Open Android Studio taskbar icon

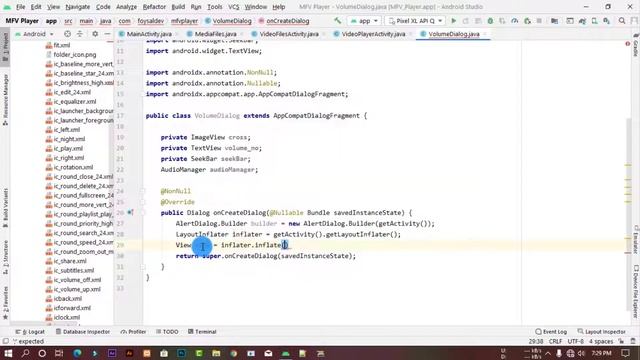click(x=286, y=353)
